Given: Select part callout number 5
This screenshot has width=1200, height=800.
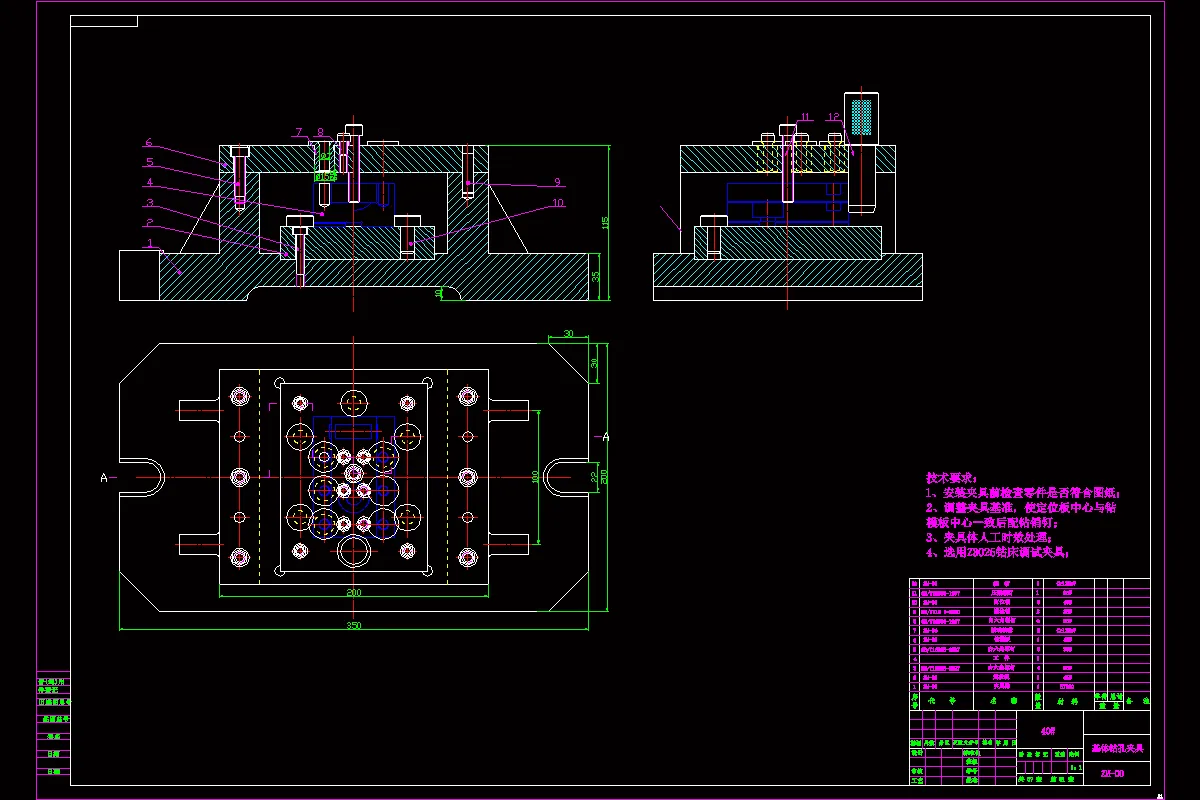Looking at the screenshot, I should tap(148, 162).
